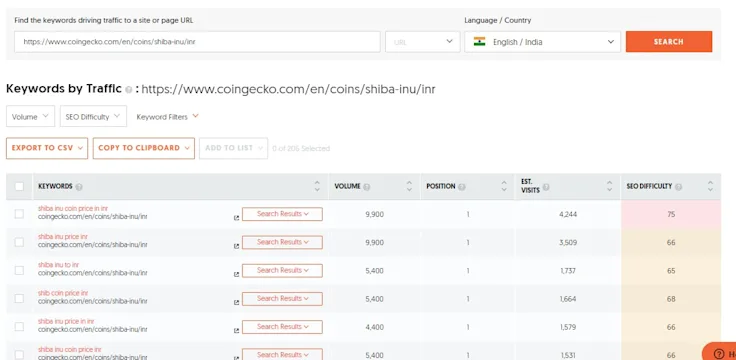The height and width of the screenshot is (360, 736).
Task: Select the volume value 4,400
Action: 375,327
